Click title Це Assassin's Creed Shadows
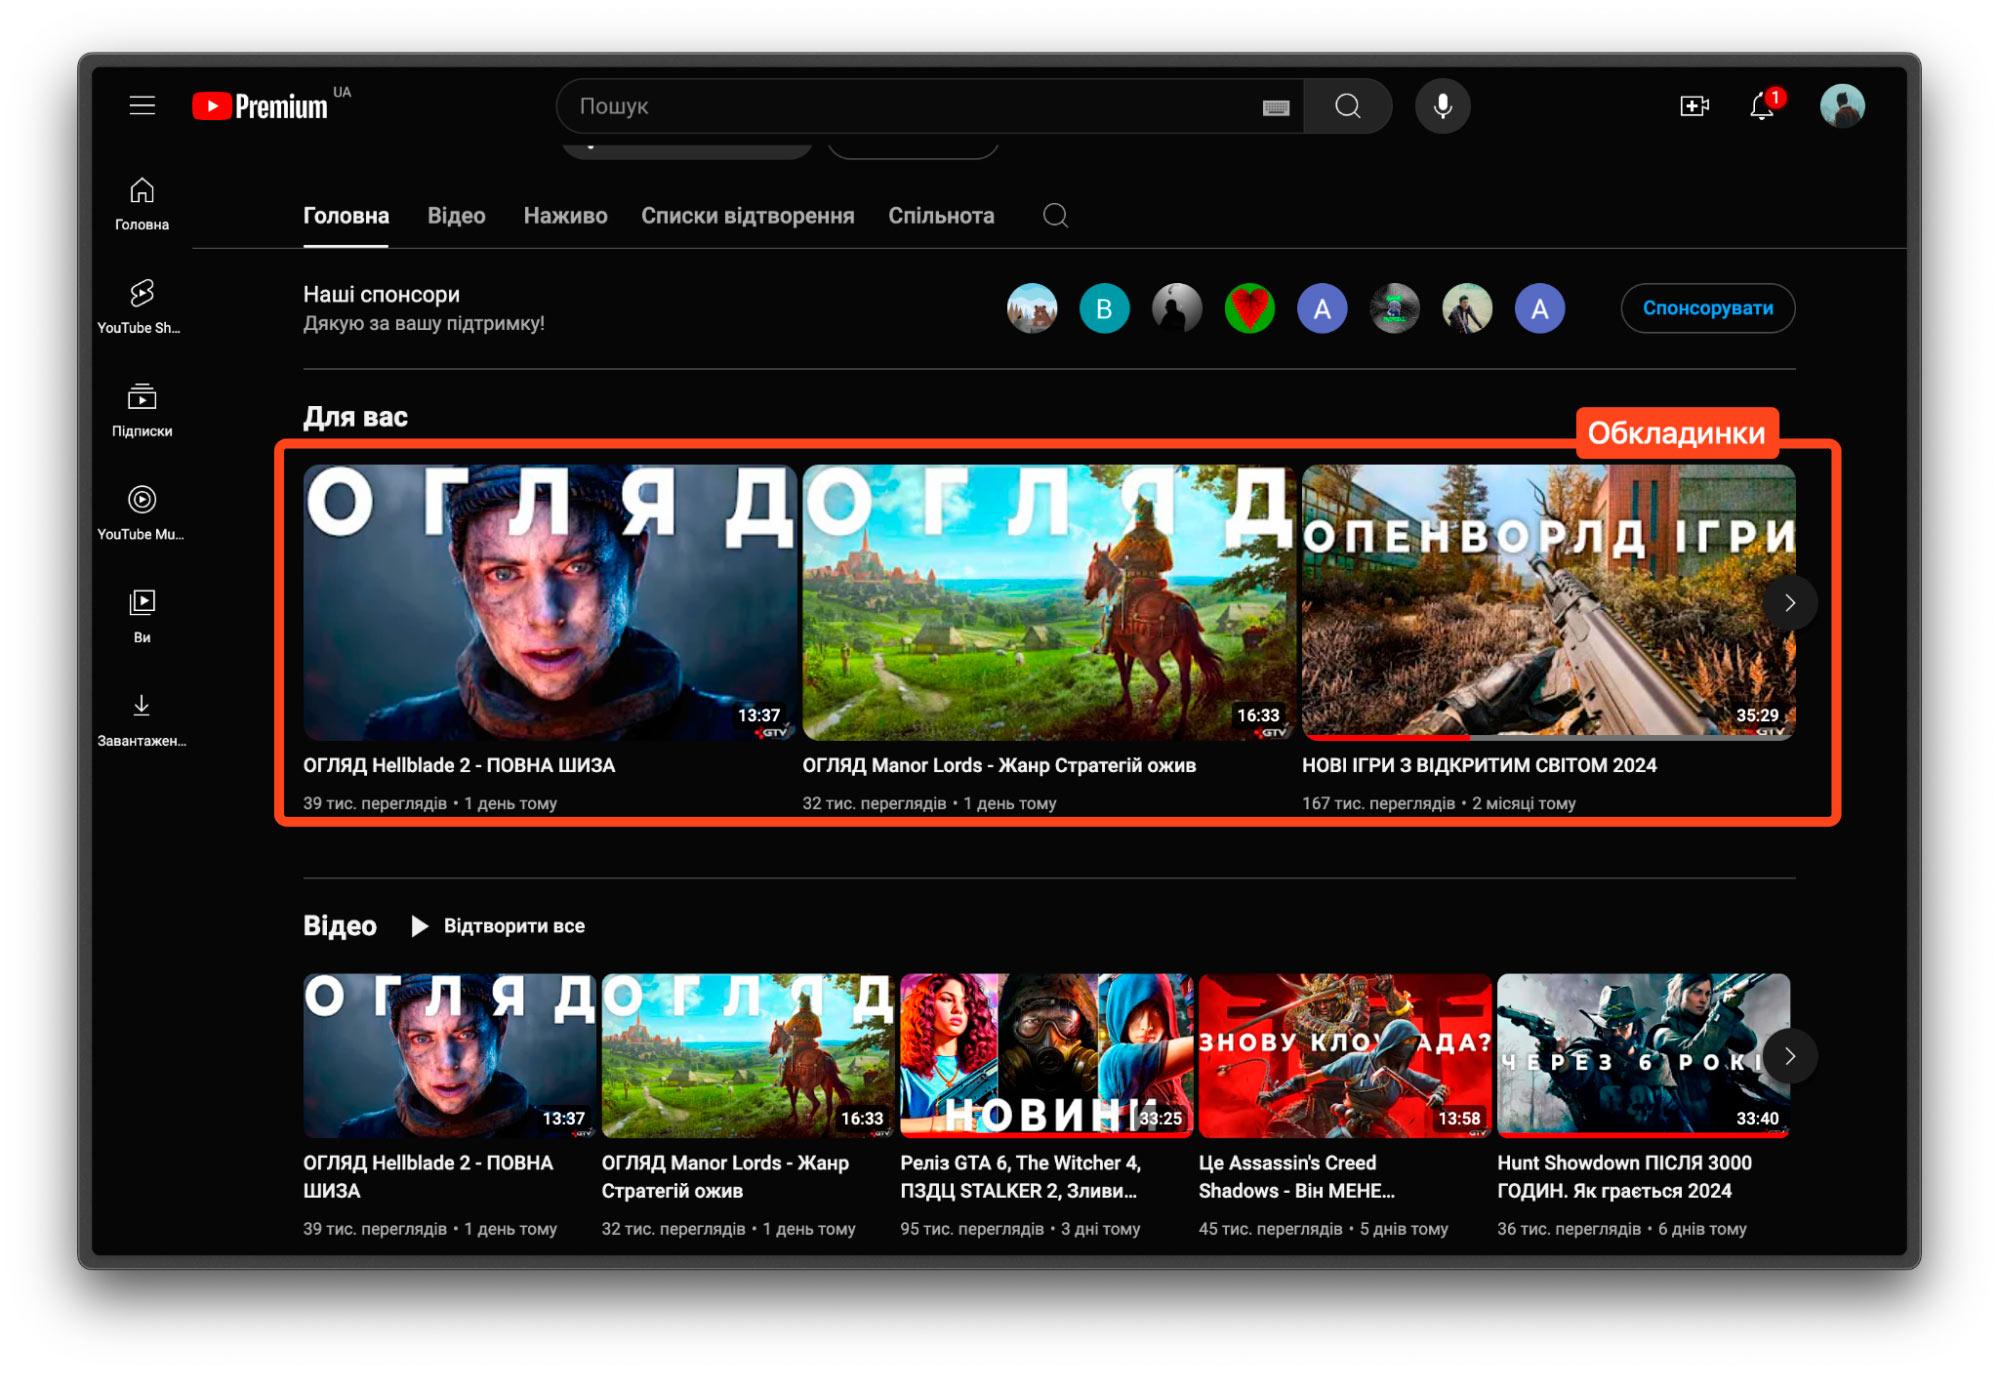 [1296, 1177]
